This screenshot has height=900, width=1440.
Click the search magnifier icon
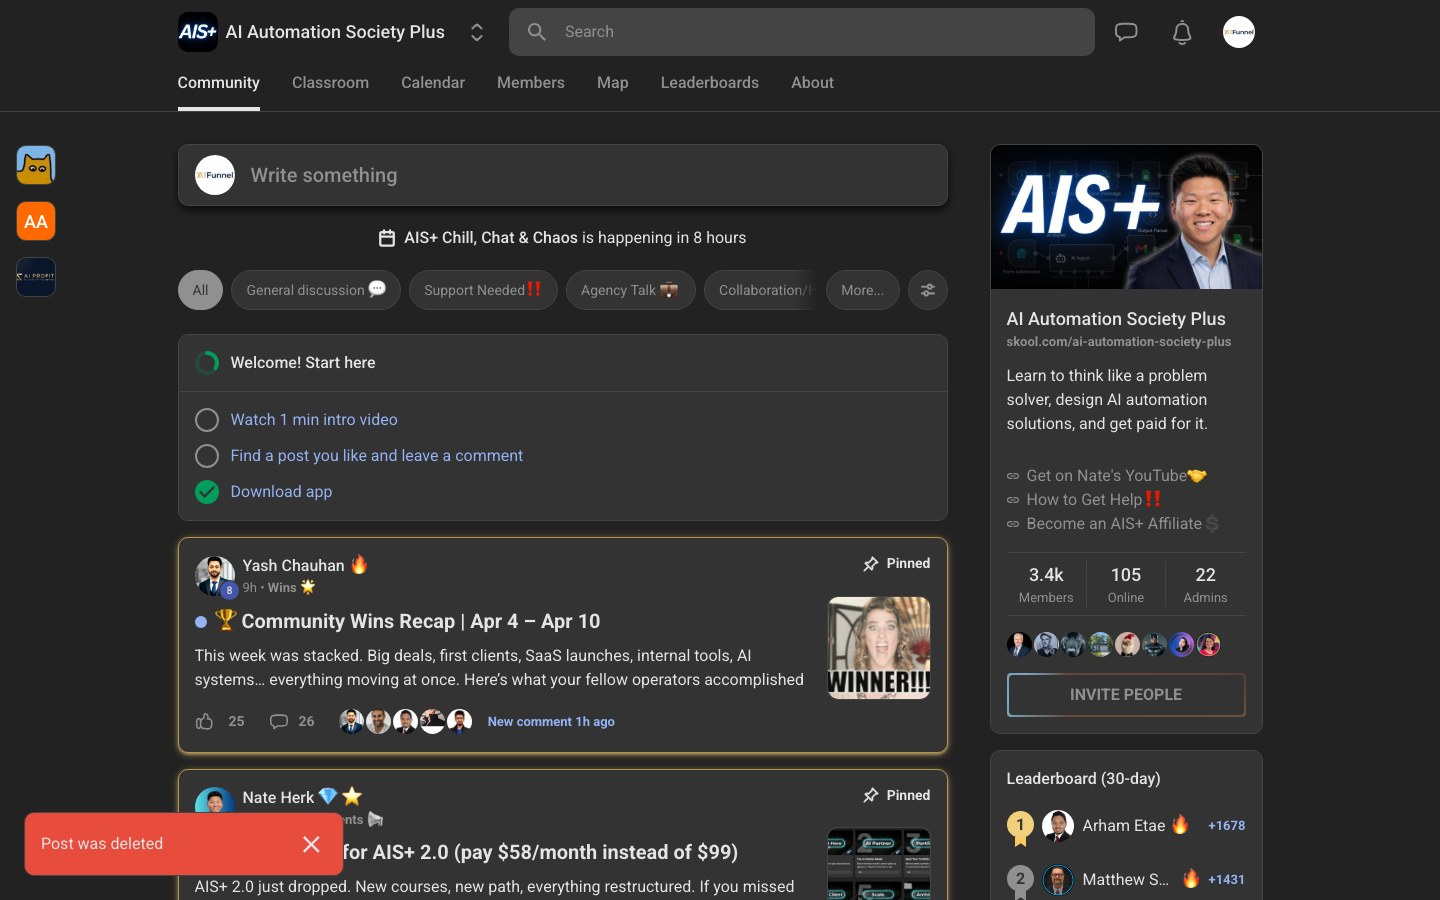tap(537, 32)
